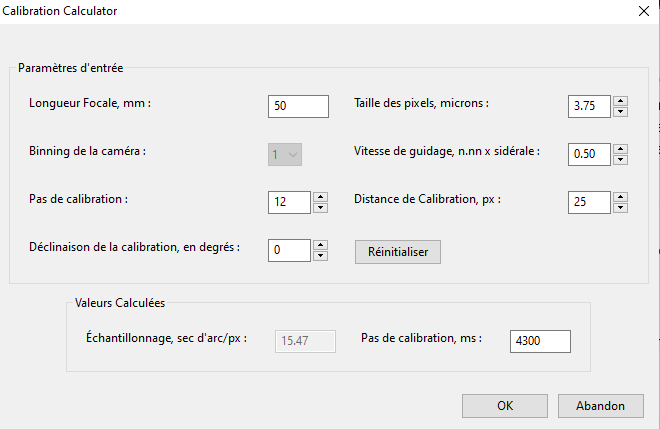
Task: Open the camera binning dropdown
Action: (x=285, y=154)
